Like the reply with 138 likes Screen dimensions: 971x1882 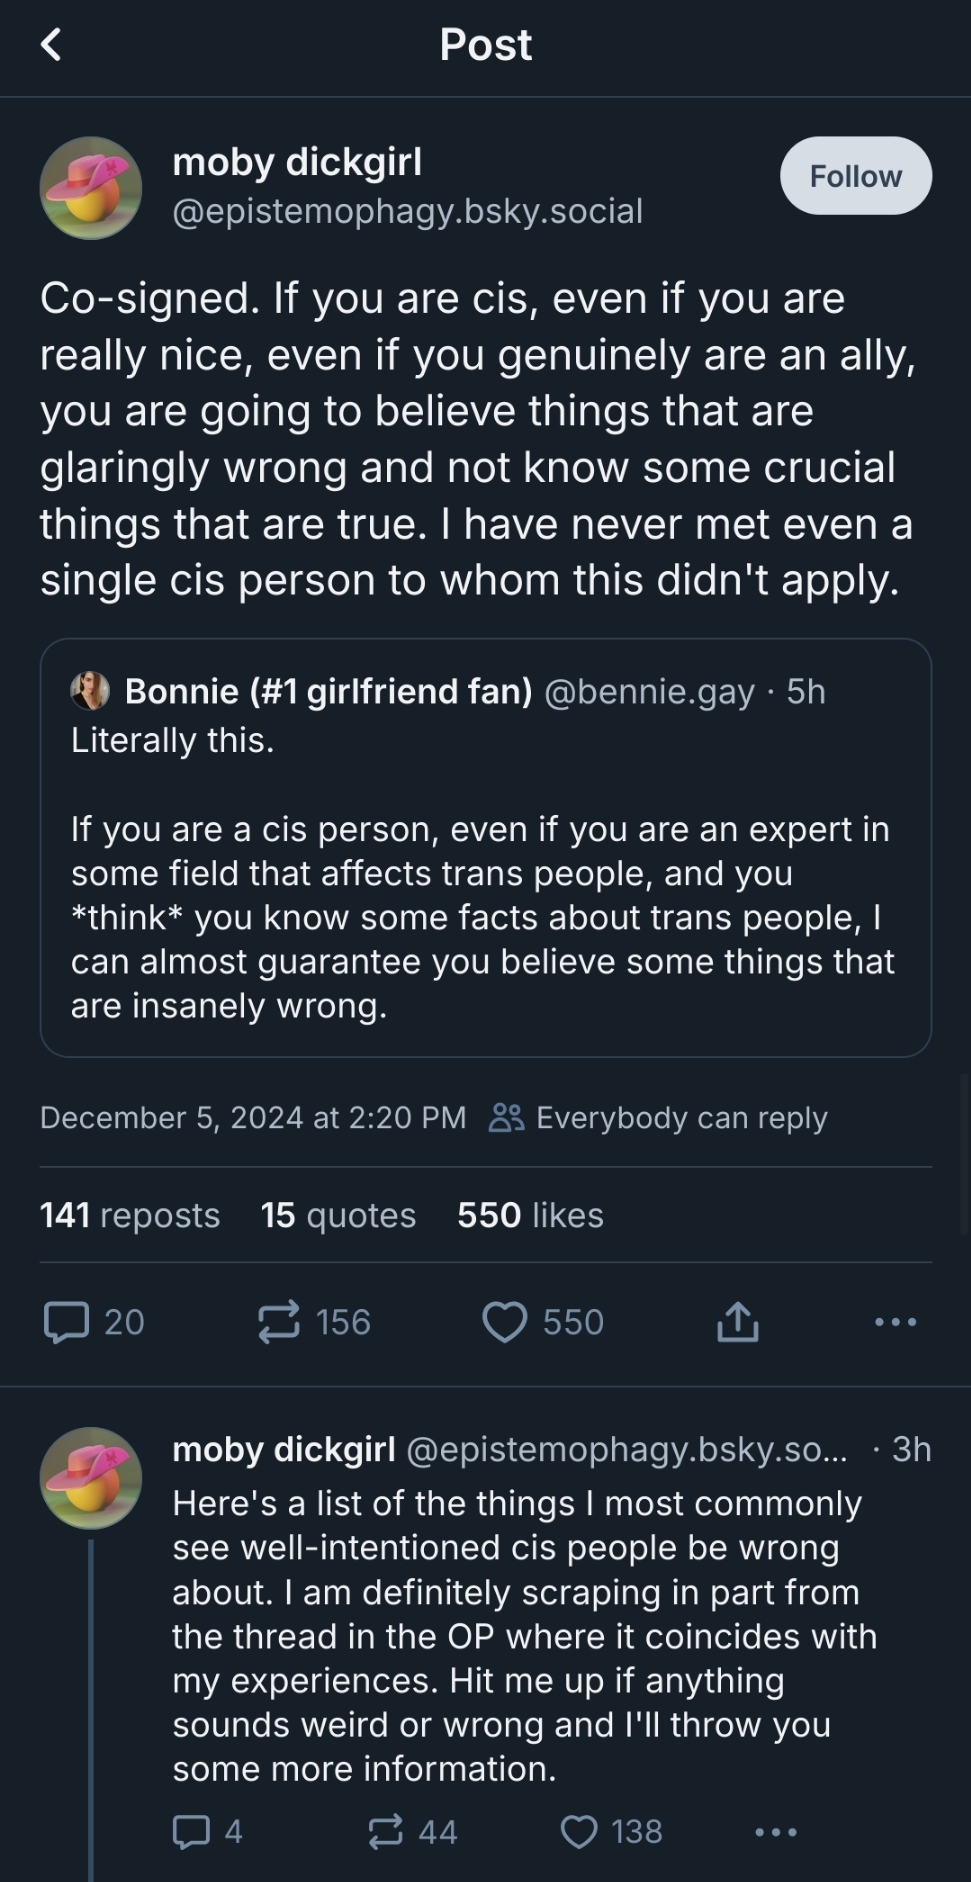click(579, 1831)
